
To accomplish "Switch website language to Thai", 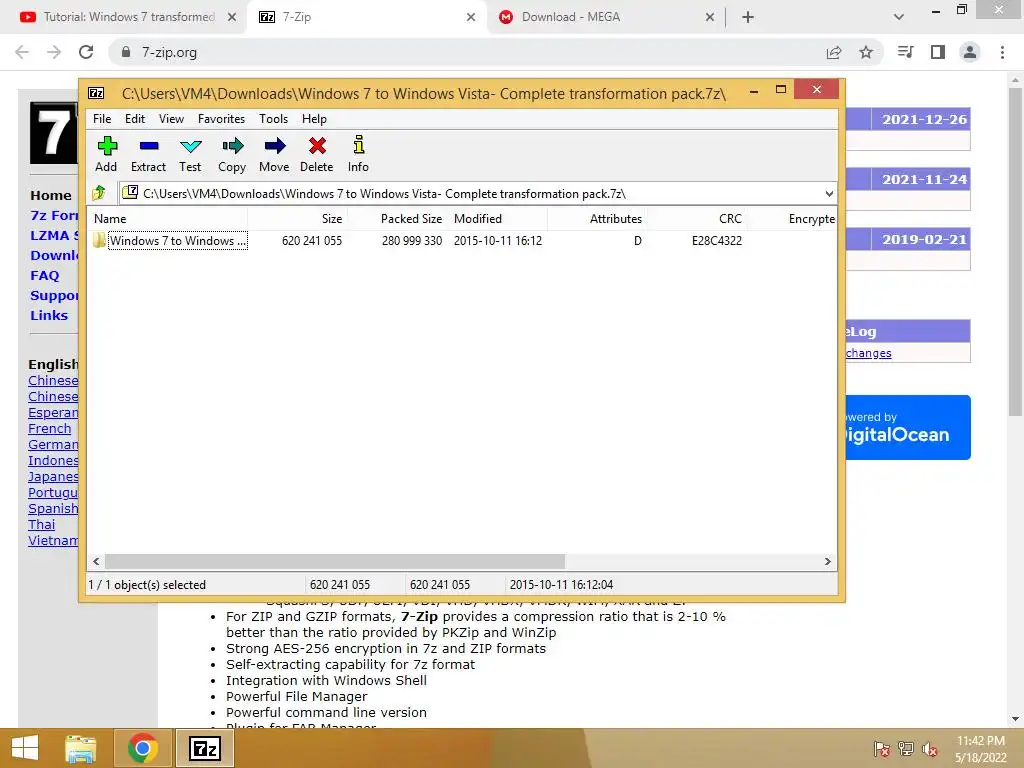I will click(x=42, y=525).
